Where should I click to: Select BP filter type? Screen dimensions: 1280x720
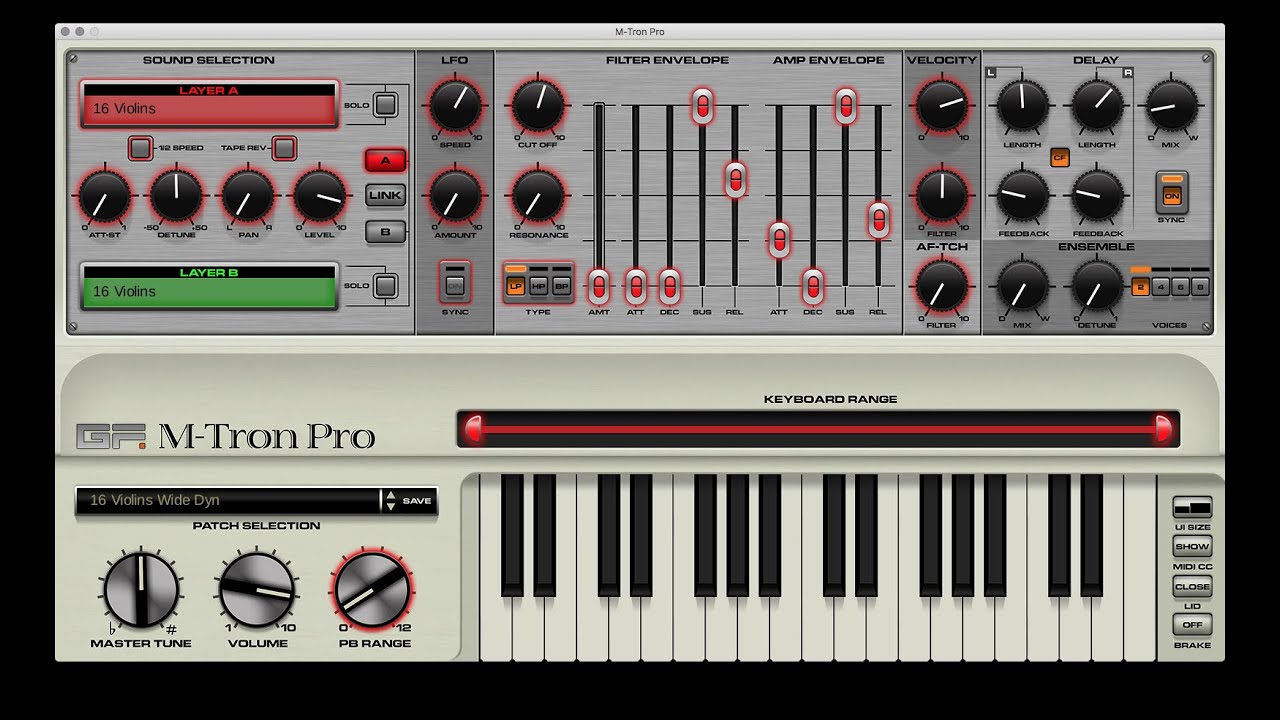coord(561,286)
